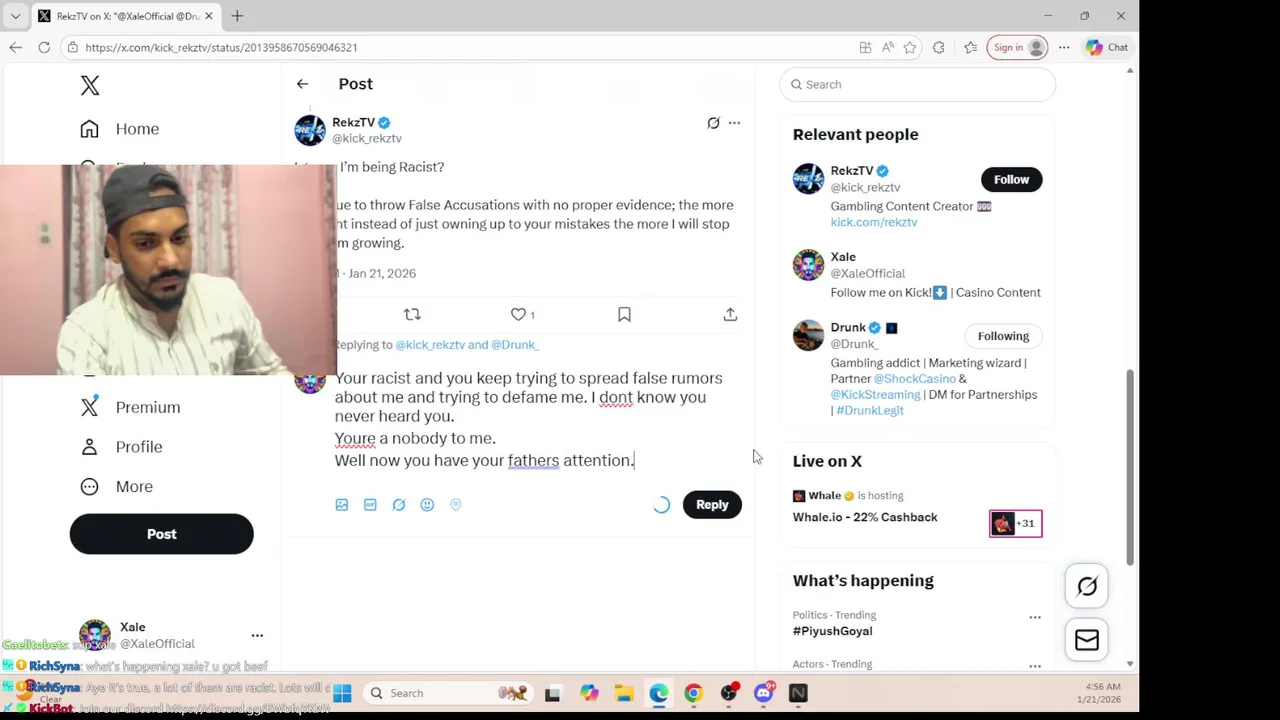
Task: Click the X search field
Action: 917,85
